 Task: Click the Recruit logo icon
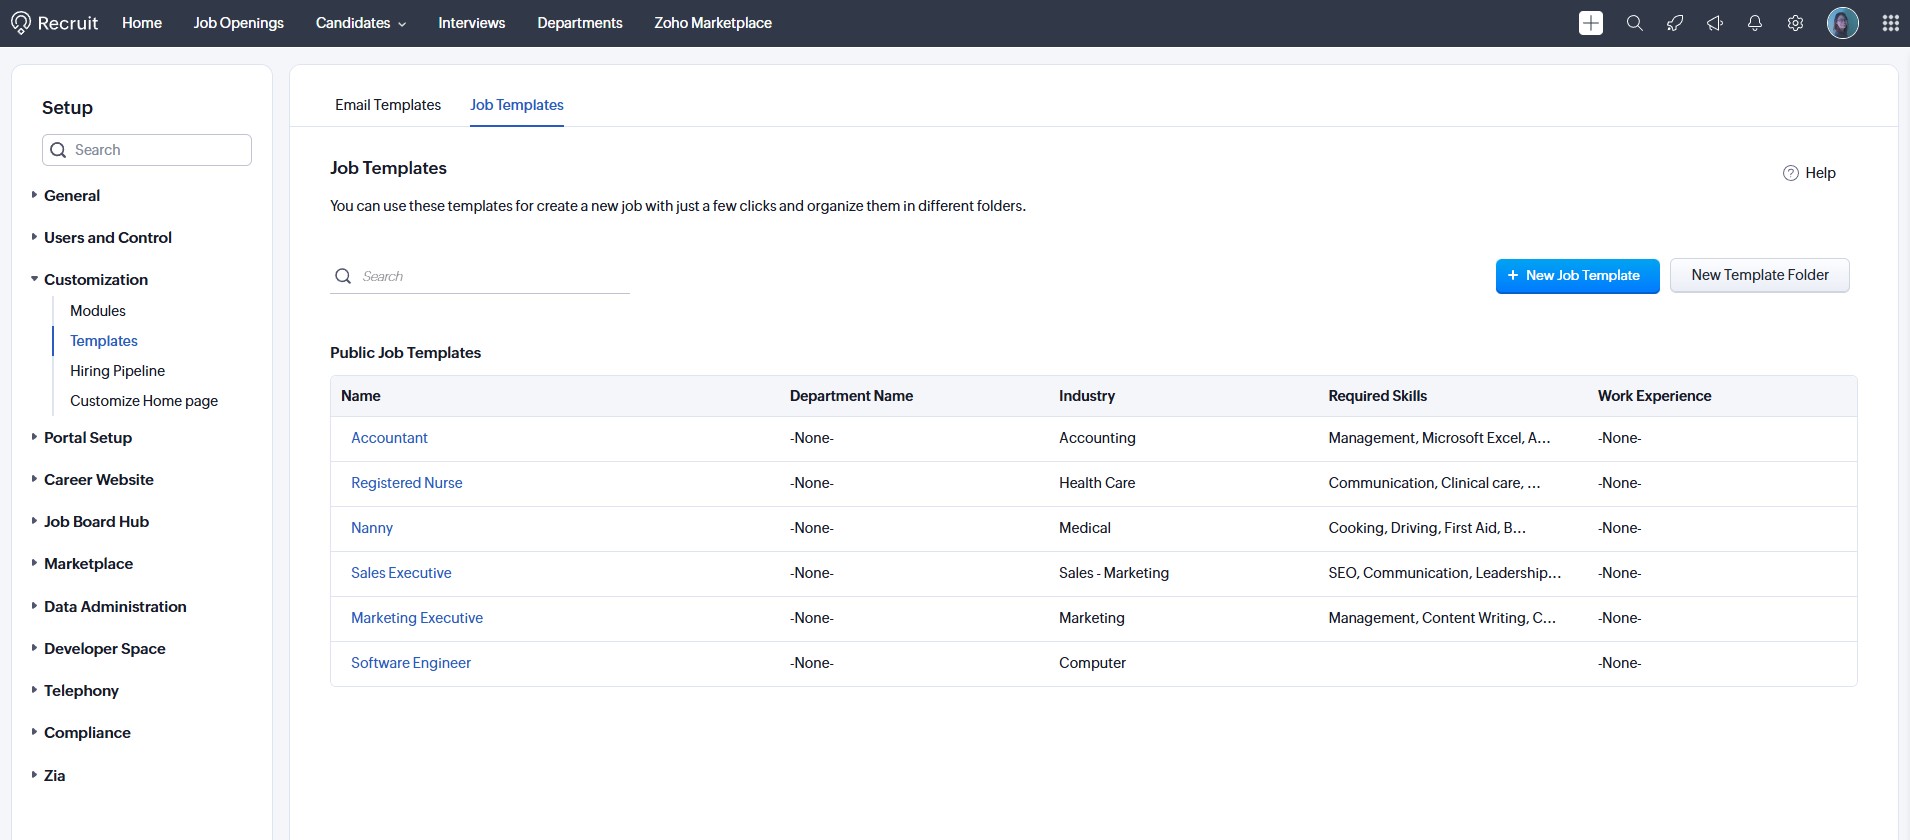[21, 23]
